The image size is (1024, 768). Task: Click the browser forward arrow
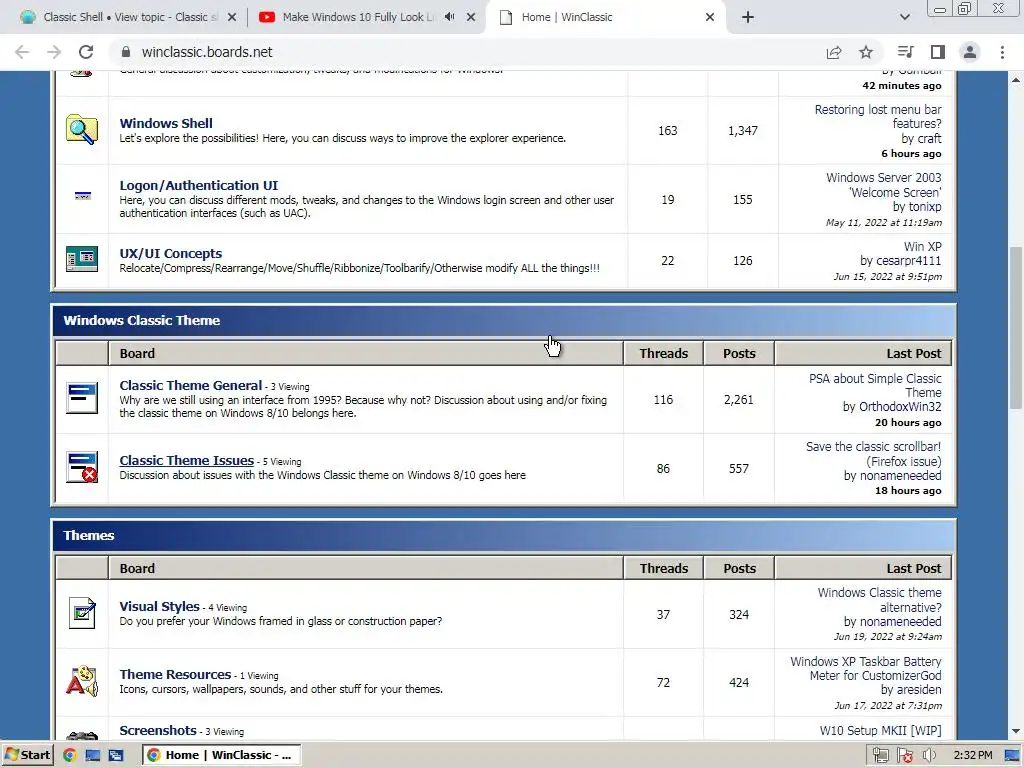point(54,52)
